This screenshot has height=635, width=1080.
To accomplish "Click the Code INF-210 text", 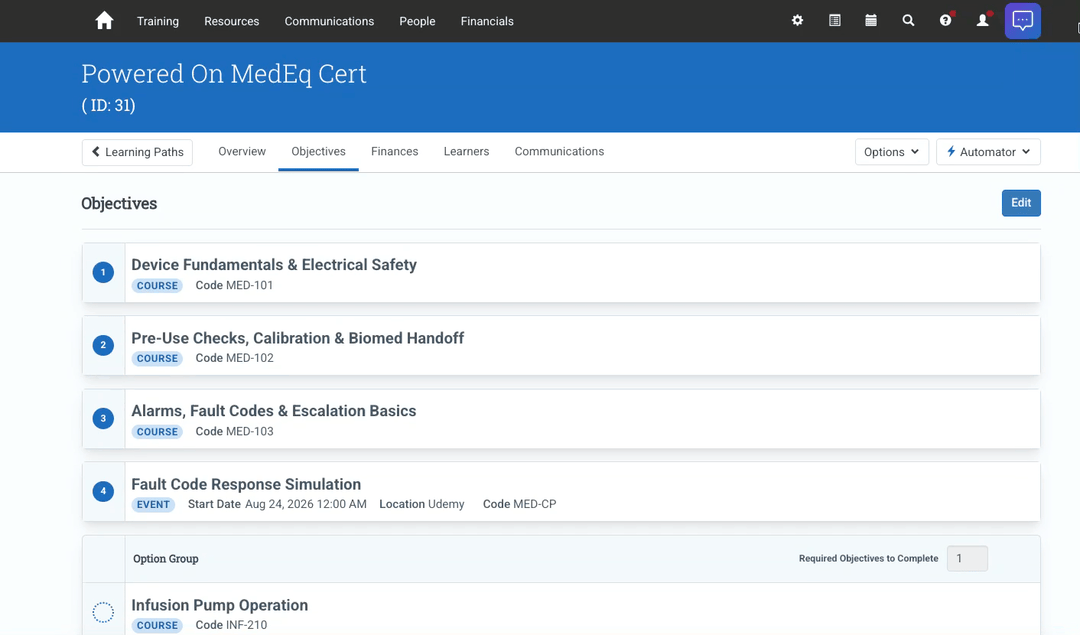I will point(231,625).
